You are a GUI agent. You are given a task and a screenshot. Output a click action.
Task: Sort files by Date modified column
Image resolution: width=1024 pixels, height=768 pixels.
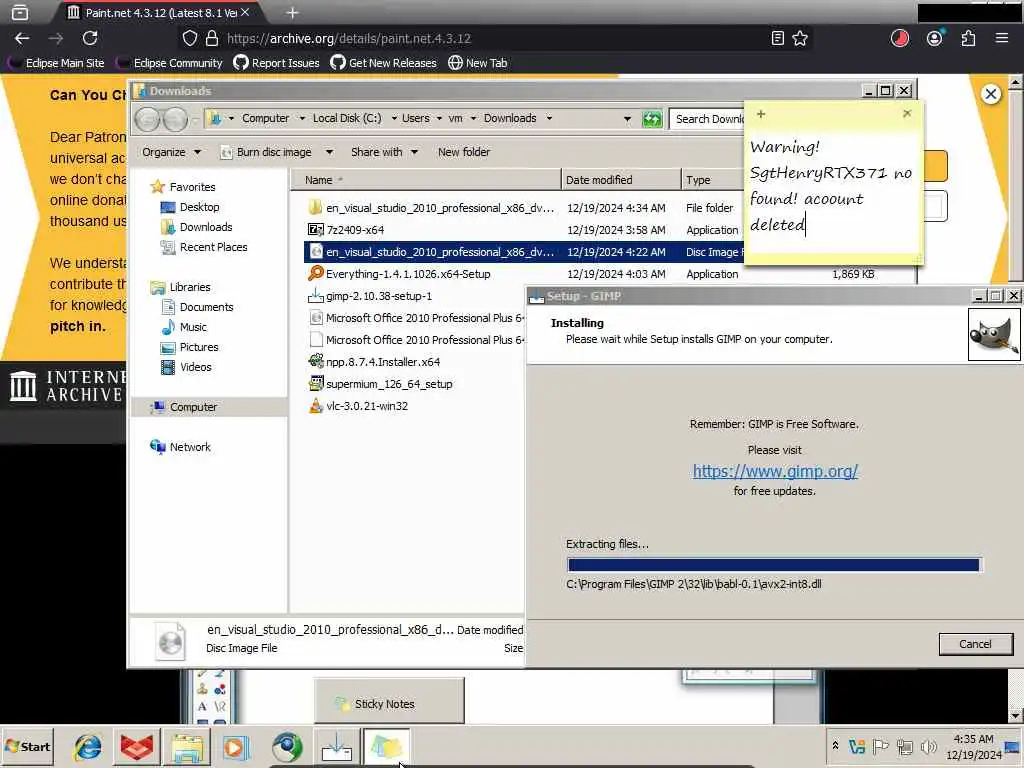pyautogui.click(x=620, y=180)
